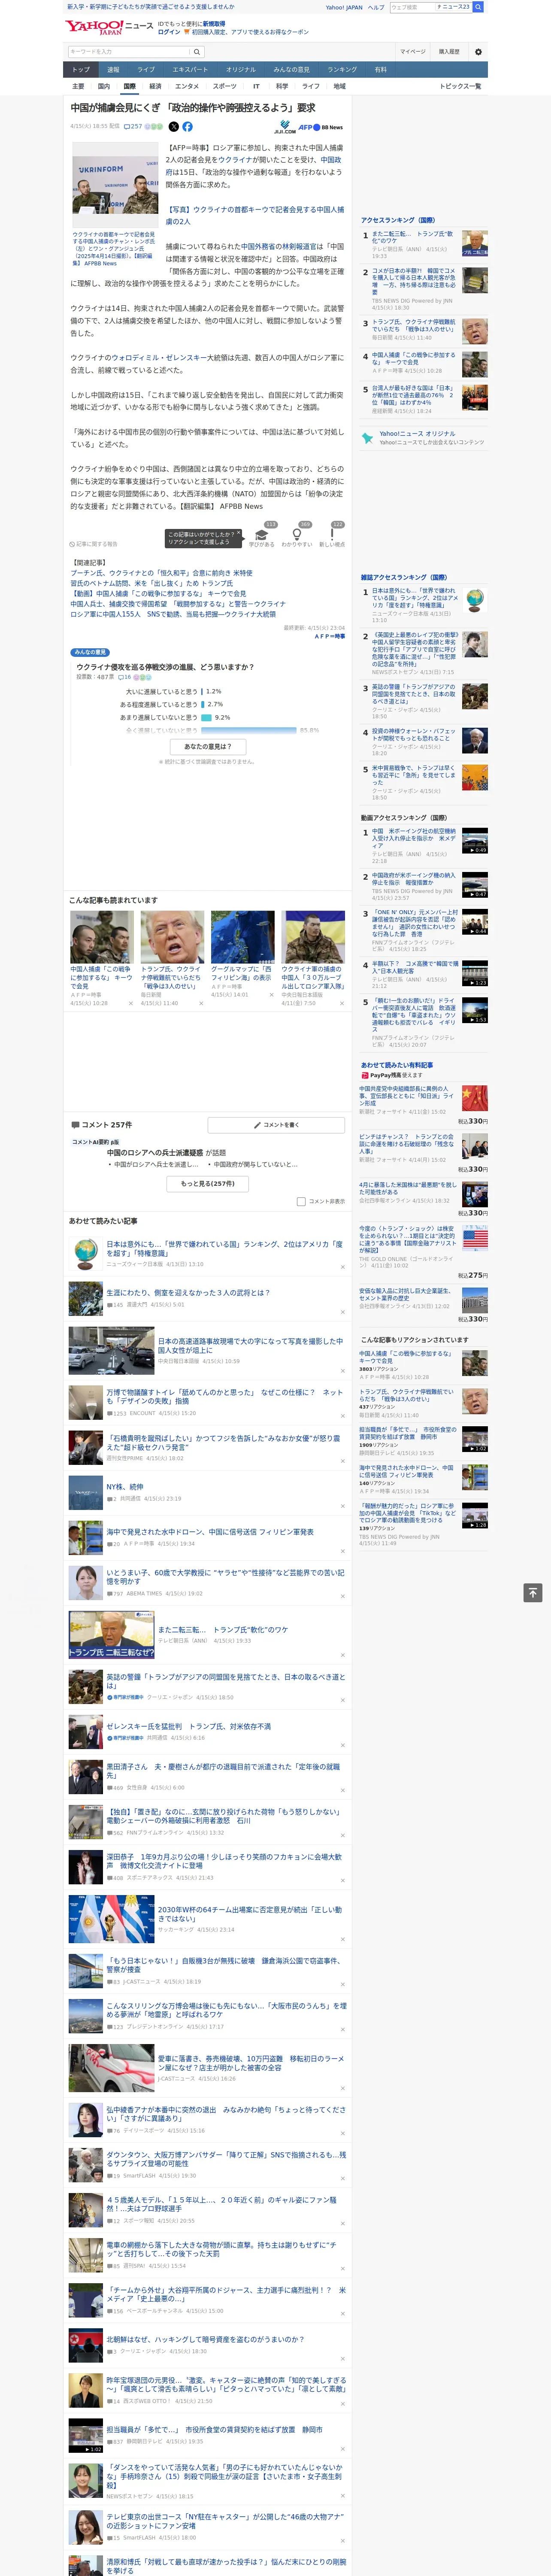This screenshot has height=2576, width=551.
Task: Open related link ロシア軍に中国人155人
Action: pos(172,615)
